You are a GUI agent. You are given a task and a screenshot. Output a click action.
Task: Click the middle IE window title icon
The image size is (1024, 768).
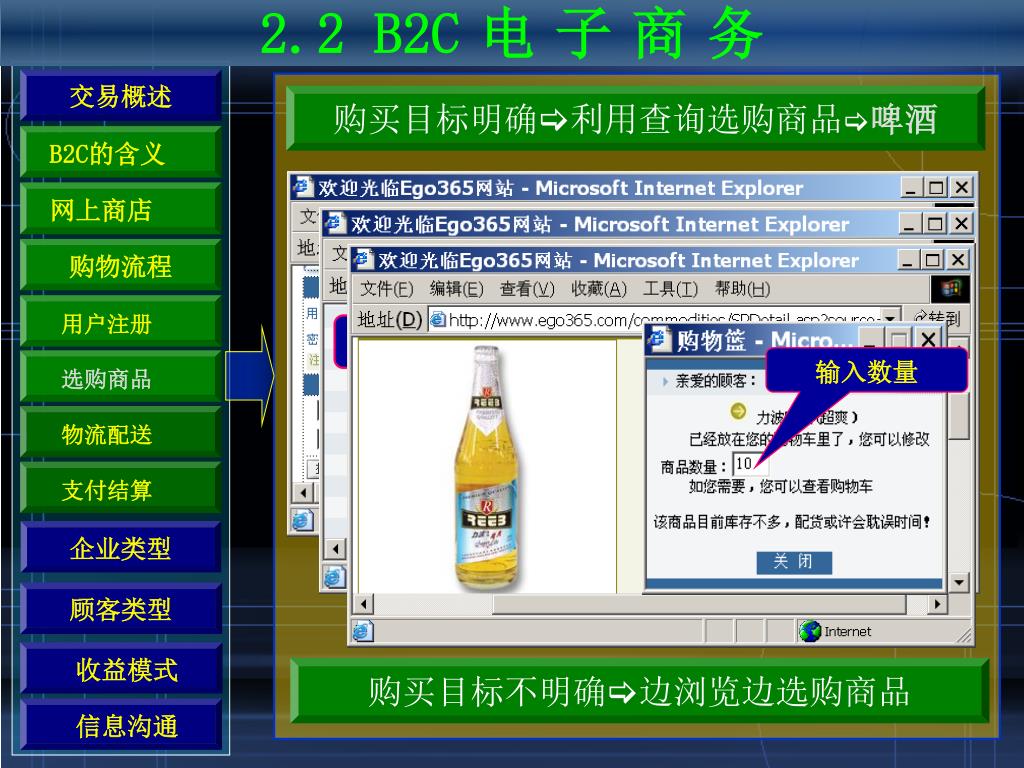click(x=335, y=224)
